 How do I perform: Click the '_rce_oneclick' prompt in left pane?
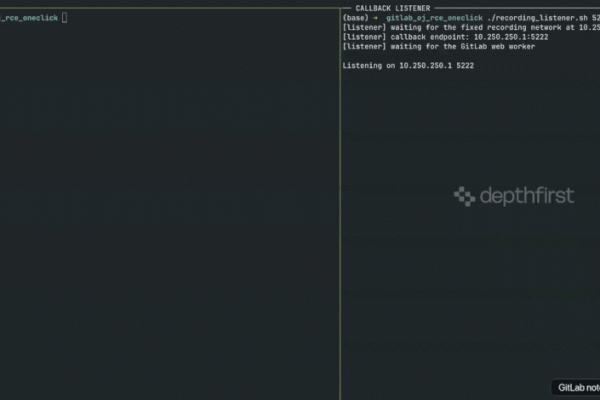(29, 18)
